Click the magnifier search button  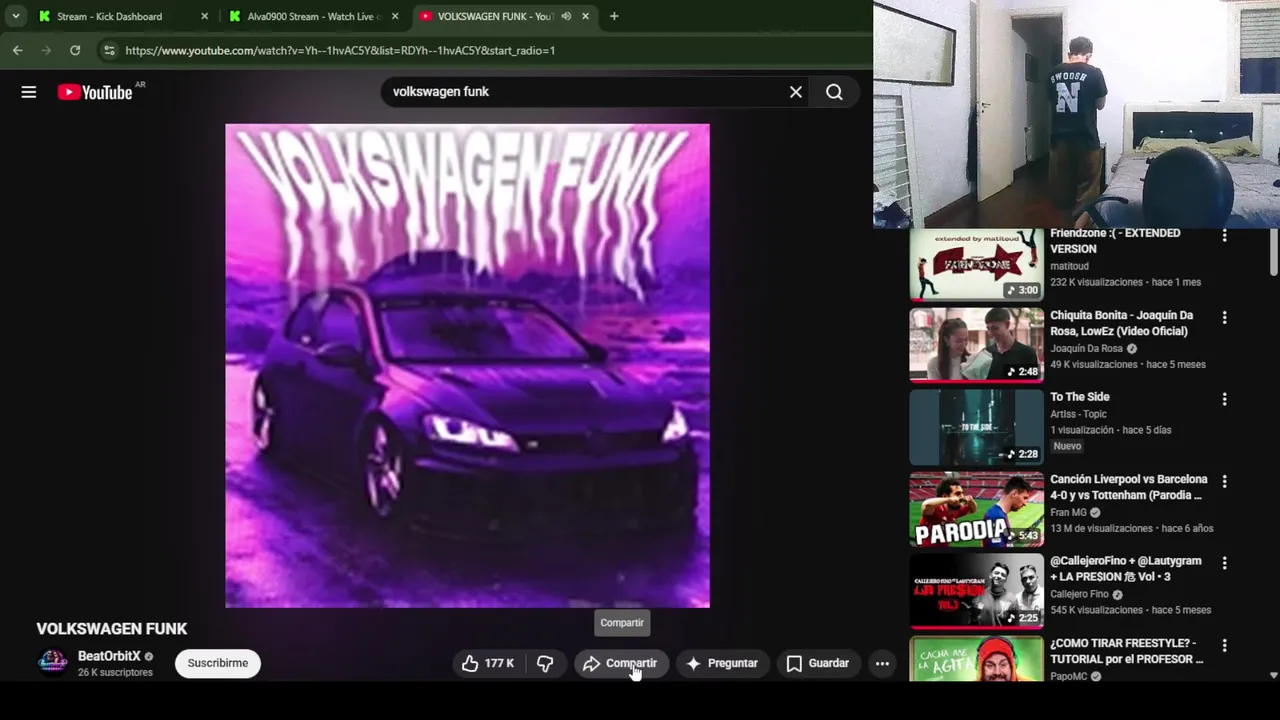pyautogui.click(x=834, y=92)
